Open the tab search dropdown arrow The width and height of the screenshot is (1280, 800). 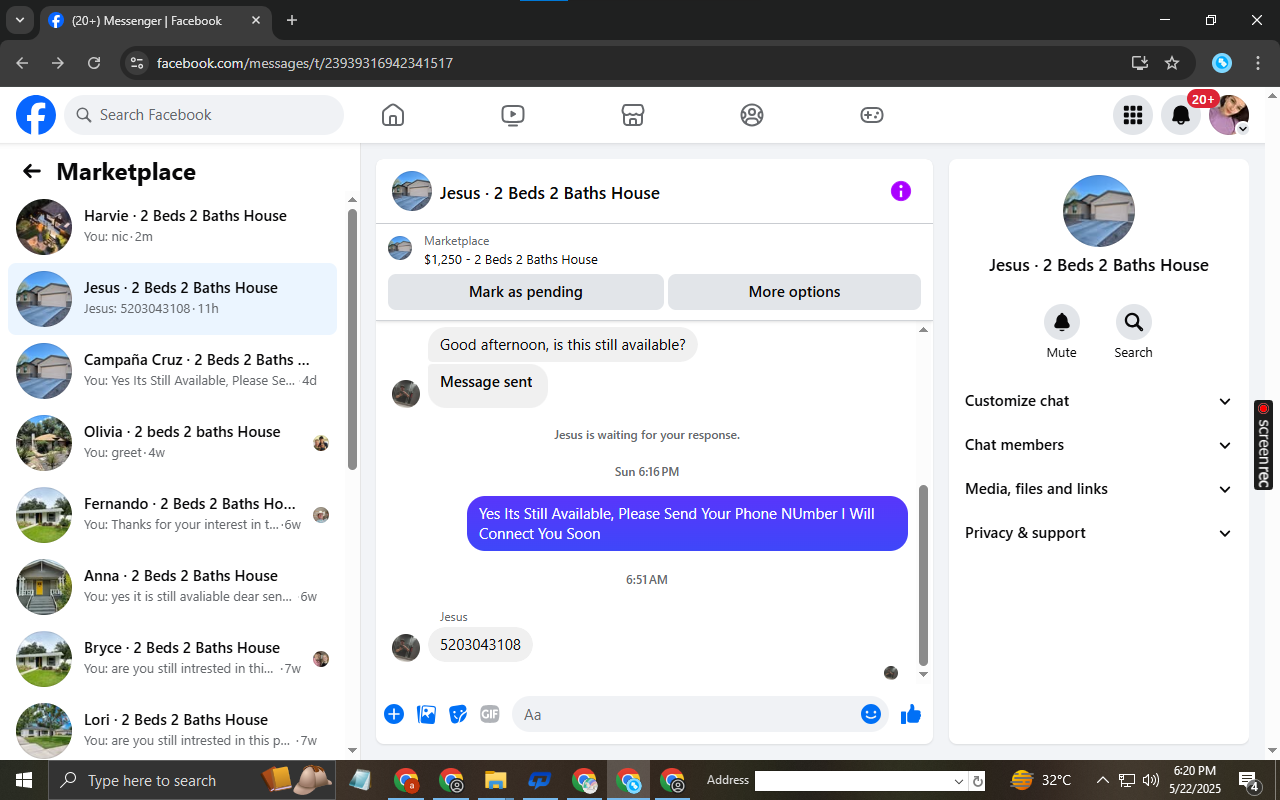19,20
